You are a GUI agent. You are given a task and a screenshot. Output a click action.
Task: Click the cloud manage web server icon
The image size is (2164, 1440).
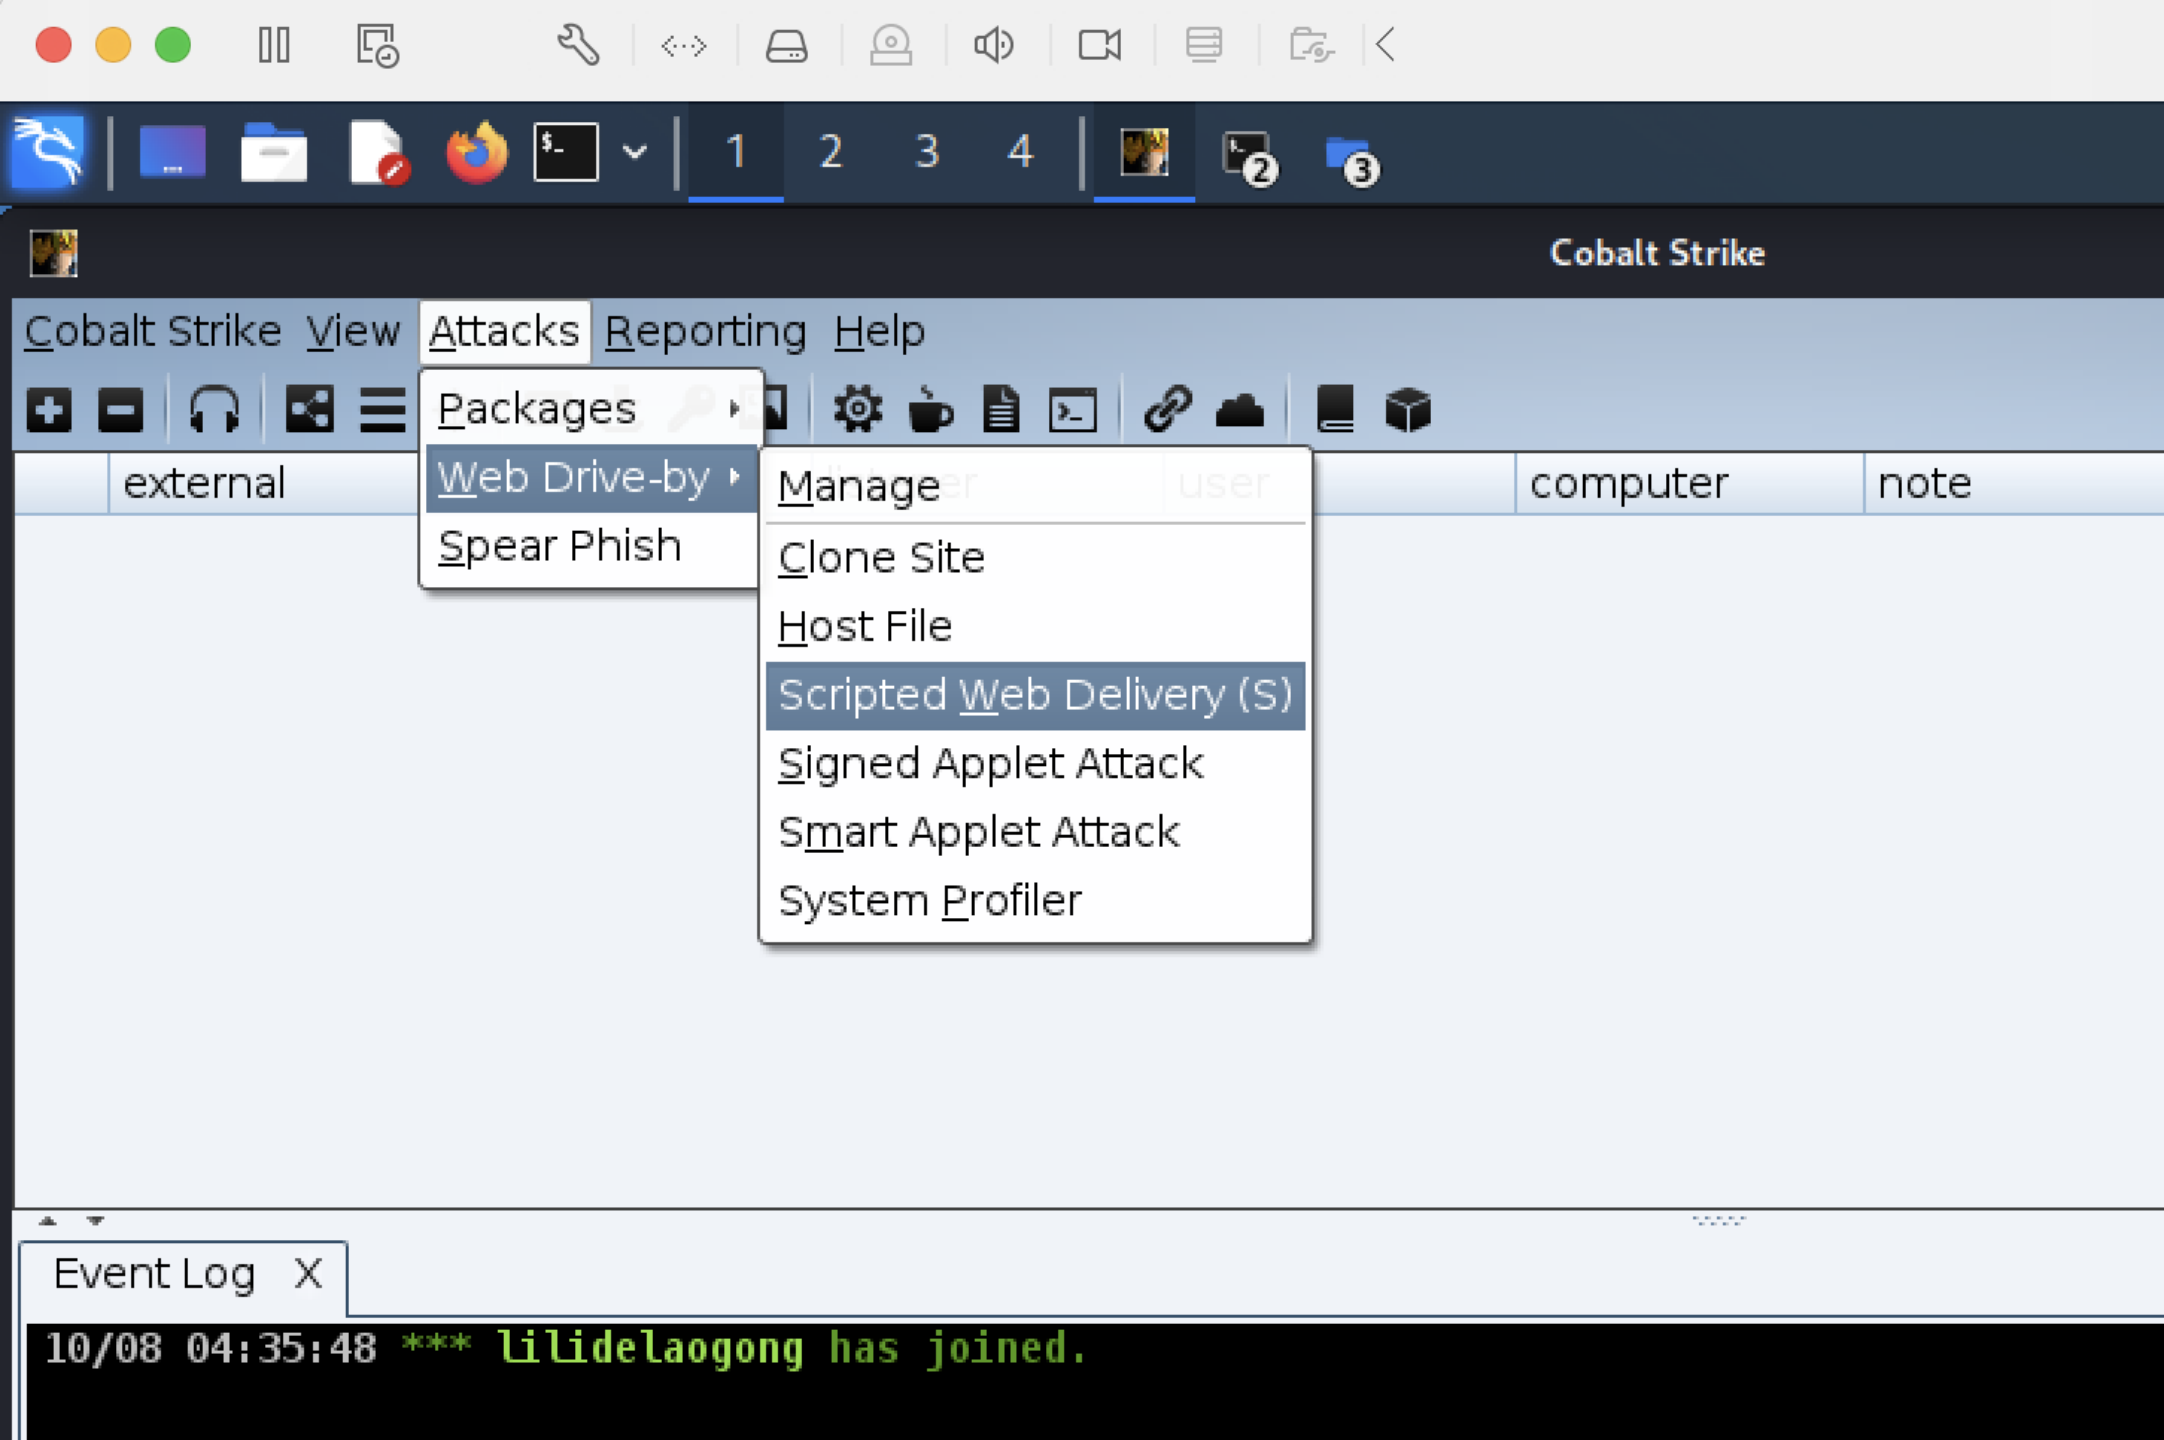(x=1240, y=411)
